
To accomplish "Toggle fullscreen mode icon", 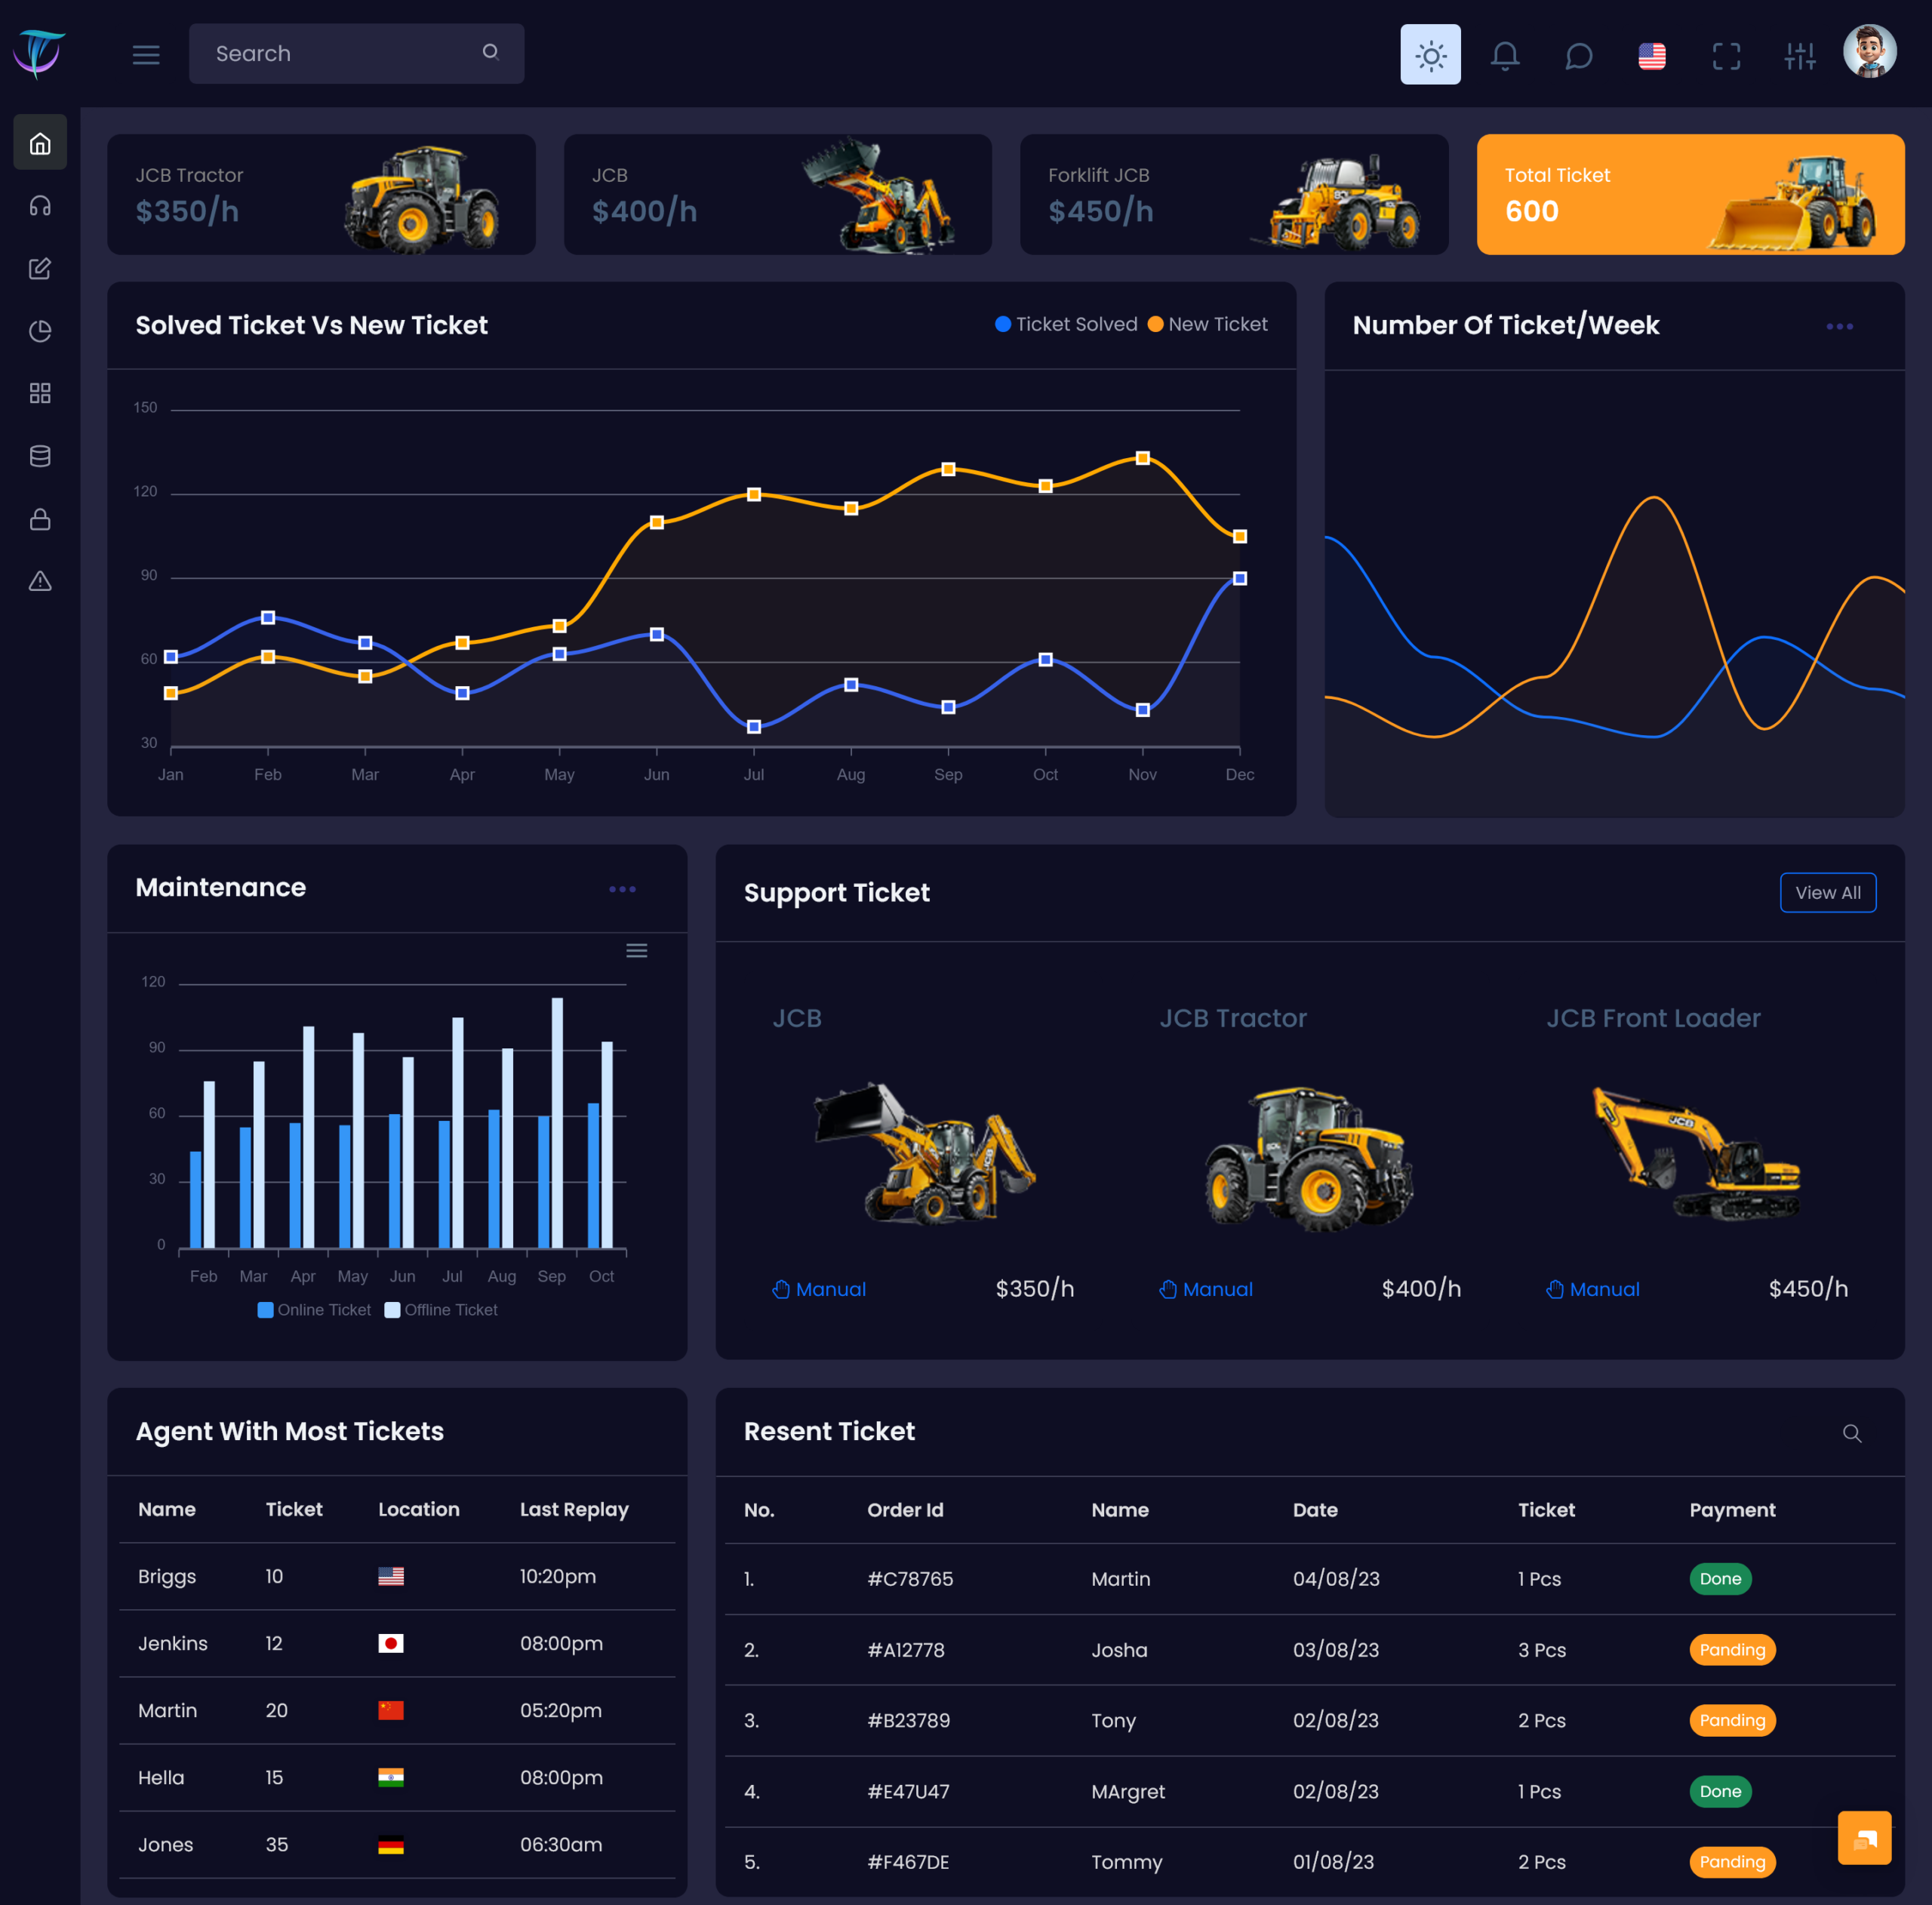I will 1726,56.
